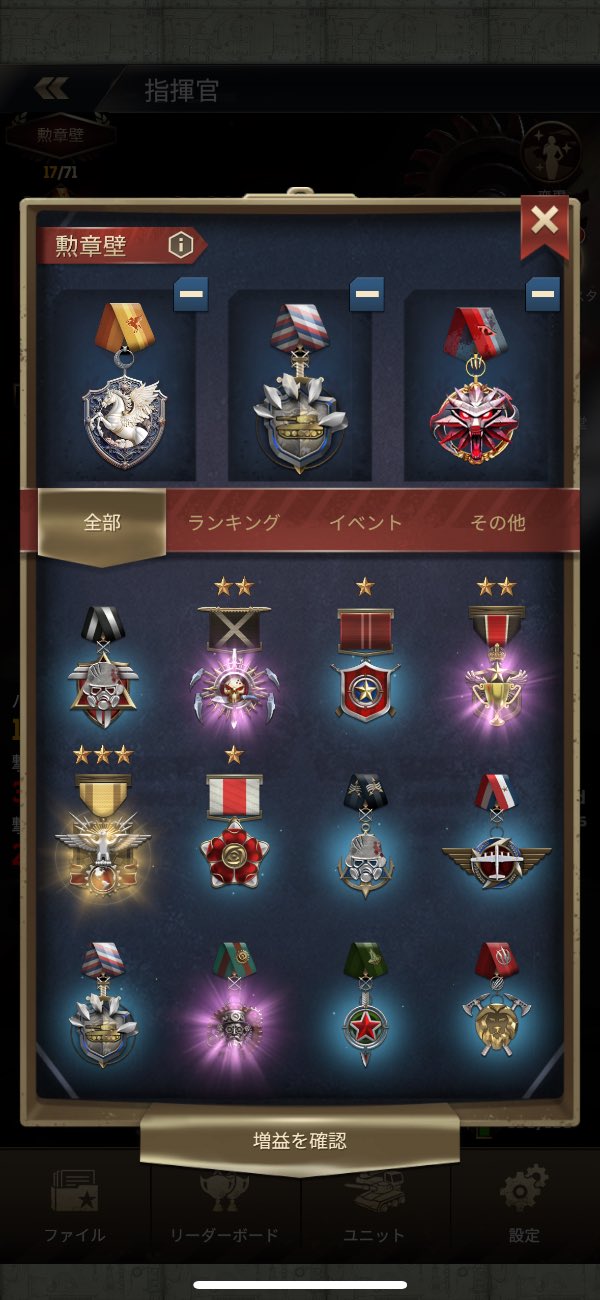
Task: Select the gas mask medal with black ribbon
Action: point(103,660)
